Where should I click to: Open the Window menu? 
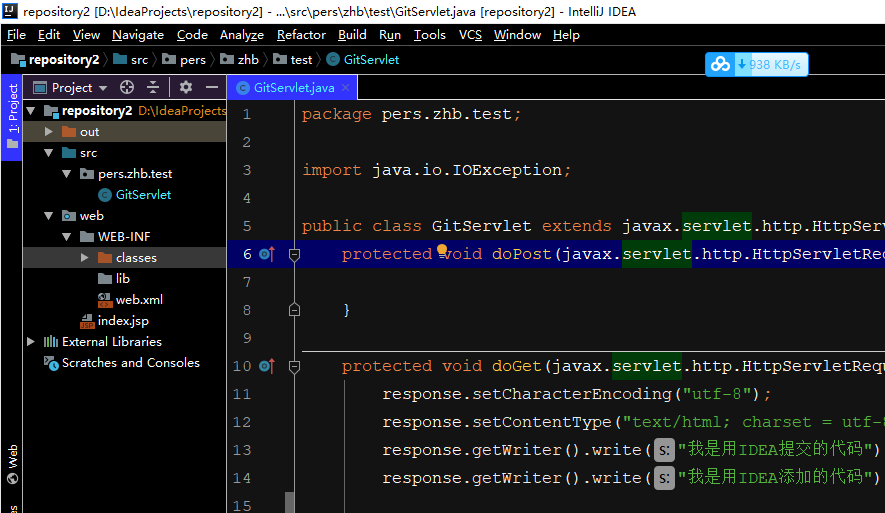pos(517,35)
